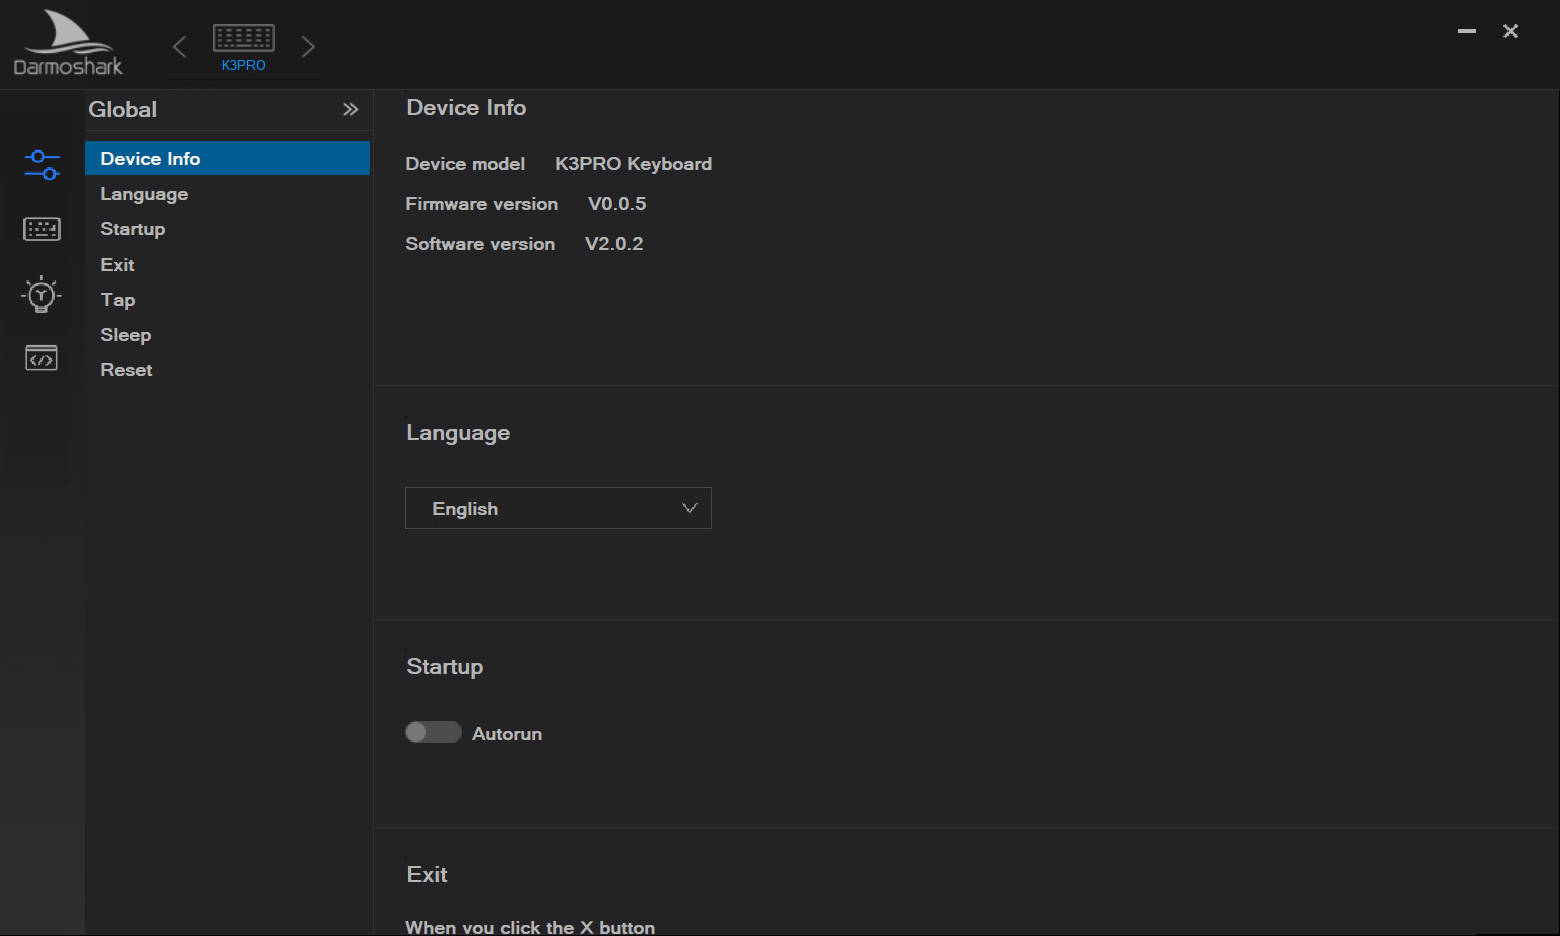Select Tap in sidebar
This screenshot has height=936, width=1560.
tap(227, 299)
